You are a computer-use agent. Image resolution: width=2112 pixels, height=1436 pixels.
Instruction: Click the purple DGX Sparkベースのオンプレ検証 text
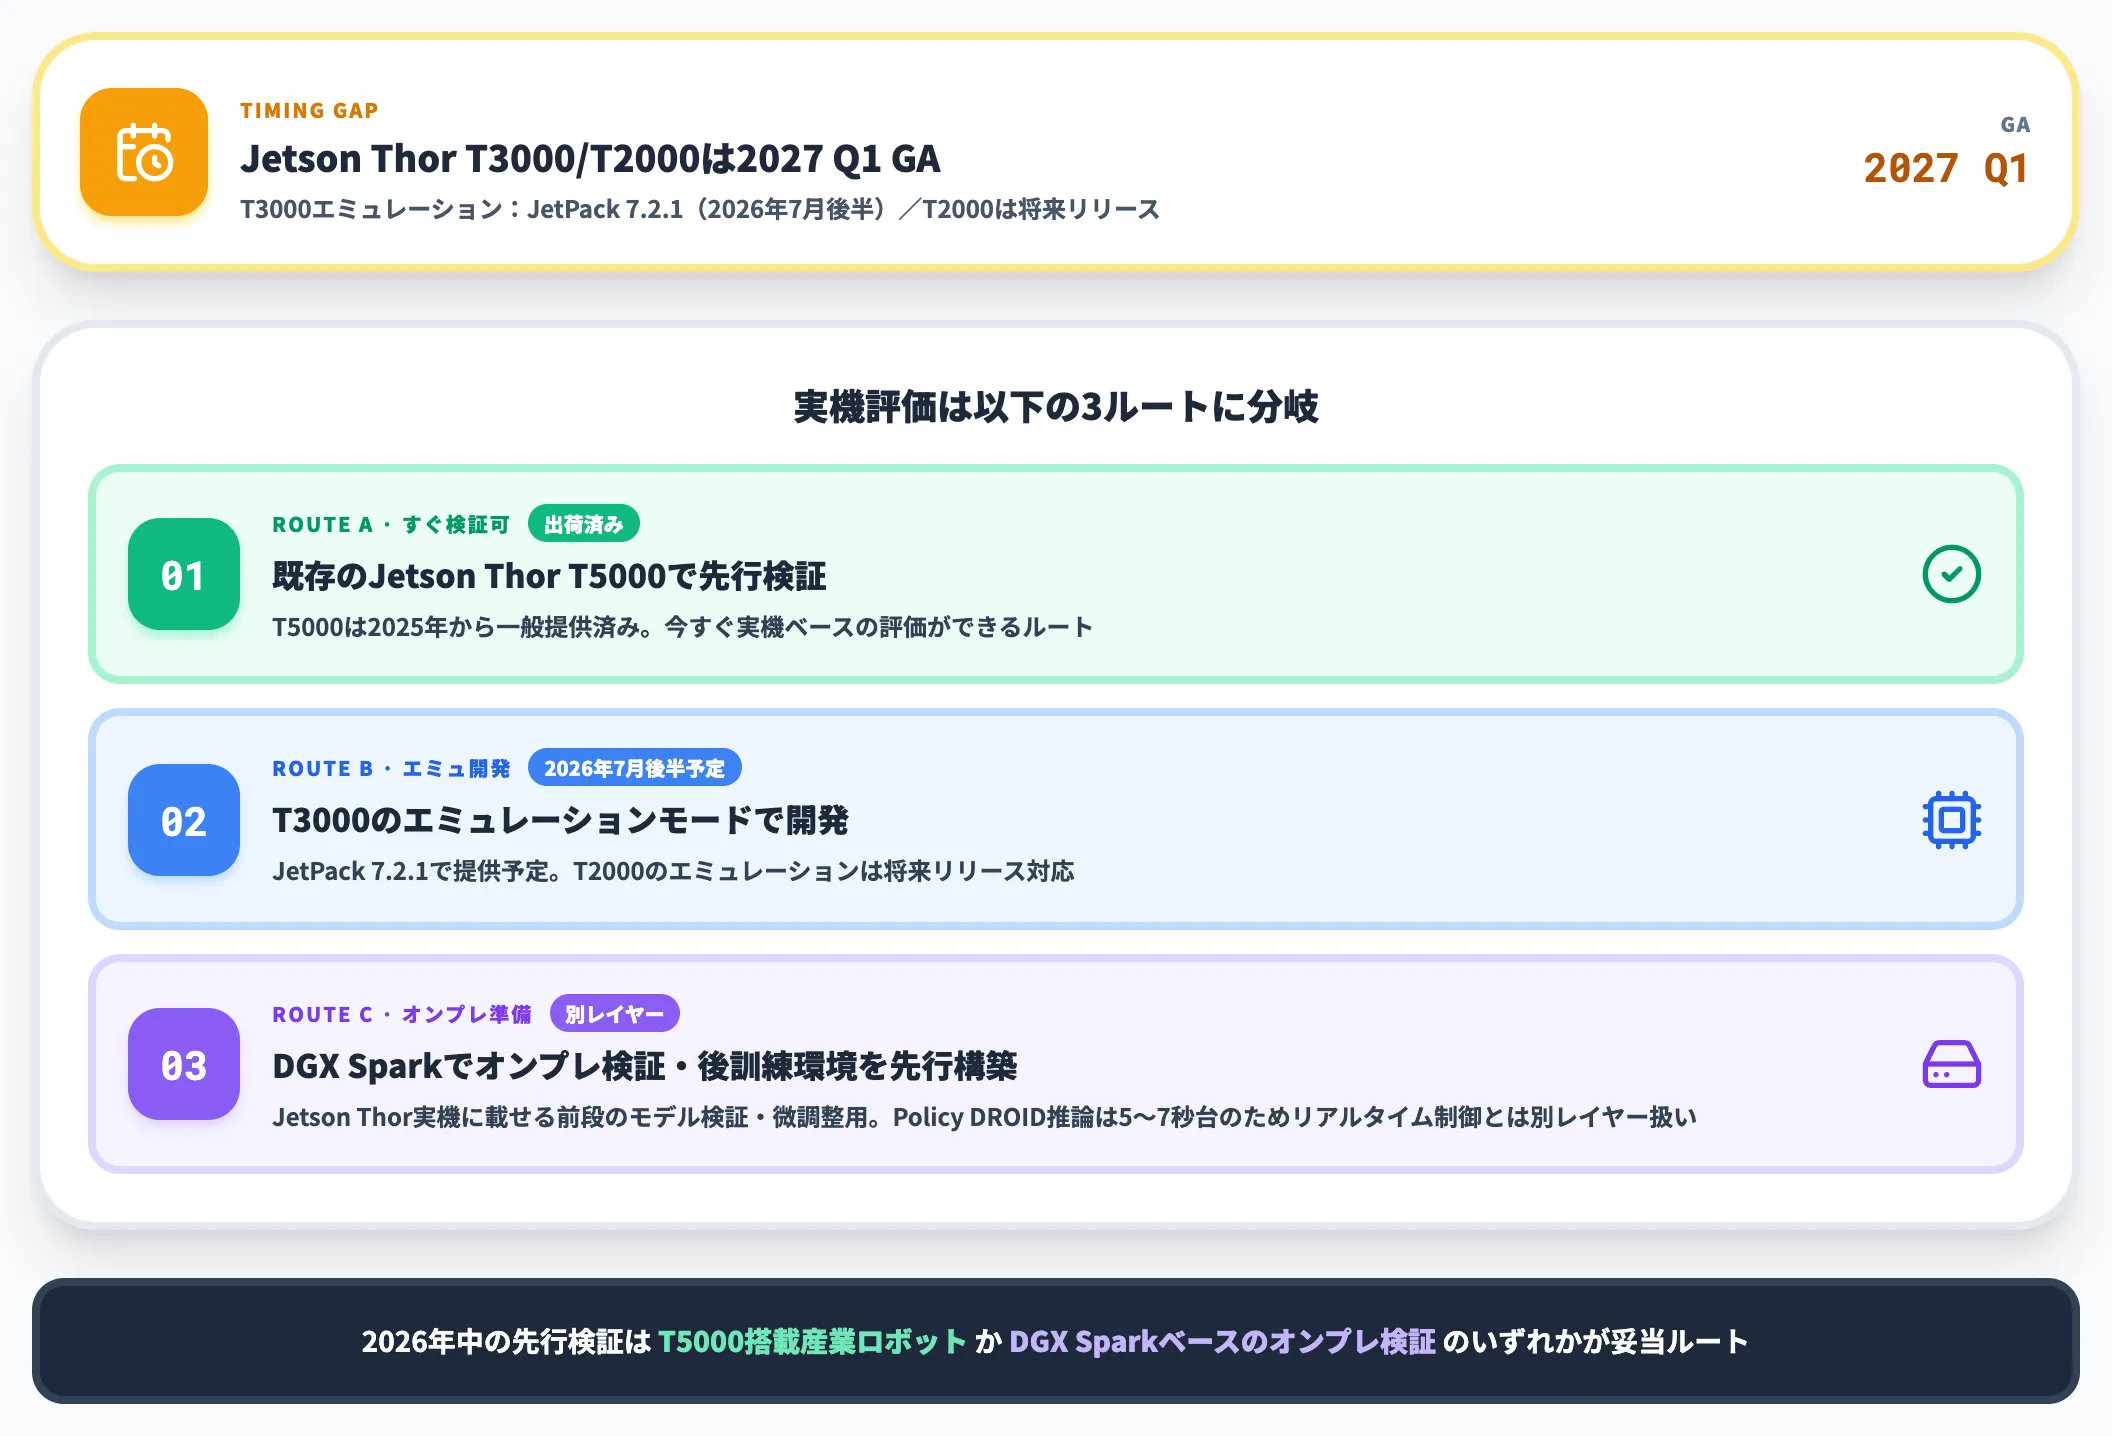click(x=1222, y=1341)
